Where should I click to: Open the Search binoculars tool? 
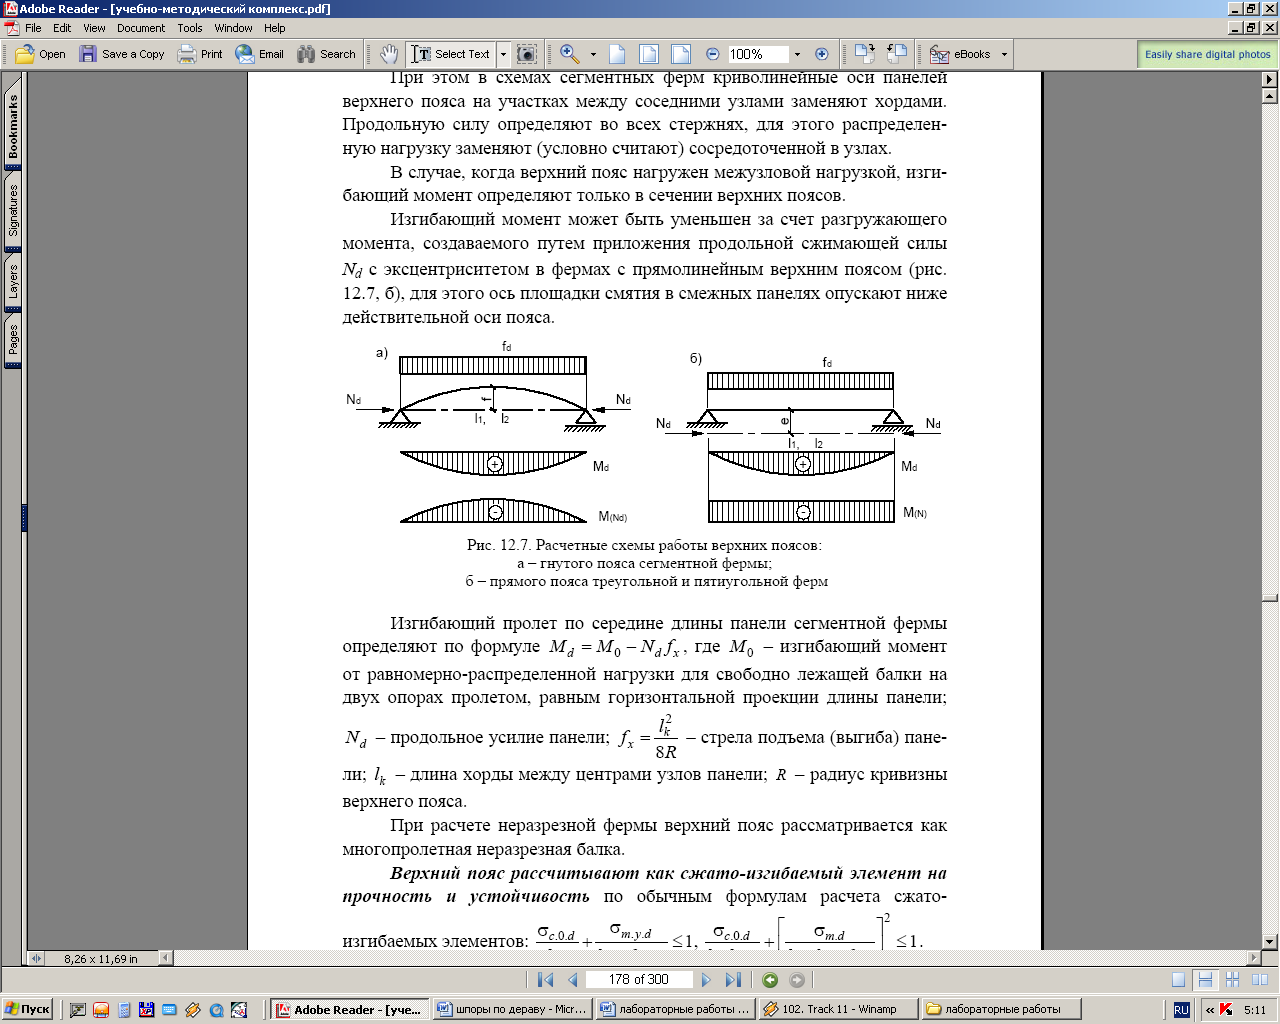(327, 54)
